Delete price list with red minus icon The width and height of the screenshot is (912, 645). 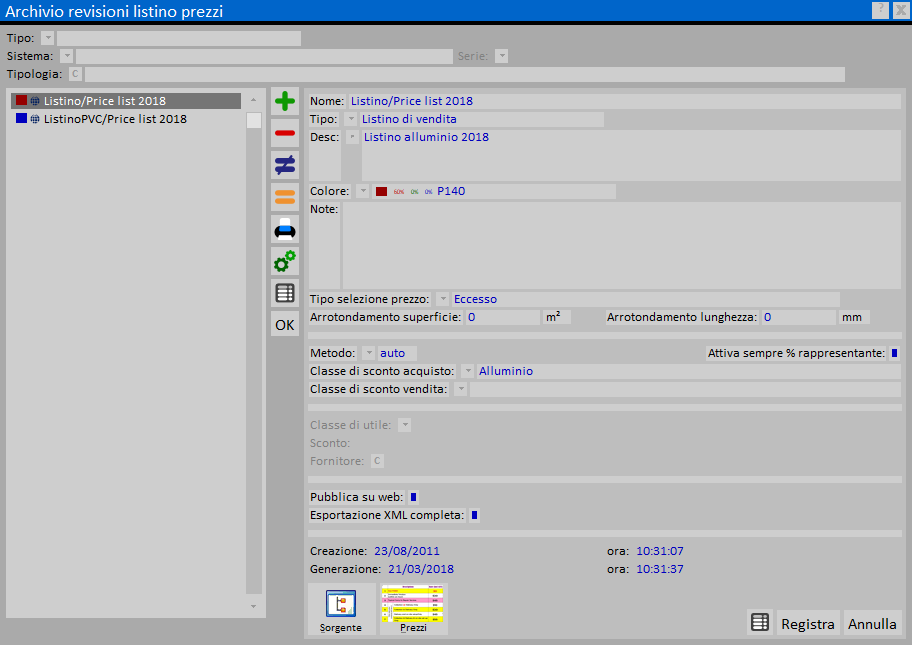tap(285, 133)
